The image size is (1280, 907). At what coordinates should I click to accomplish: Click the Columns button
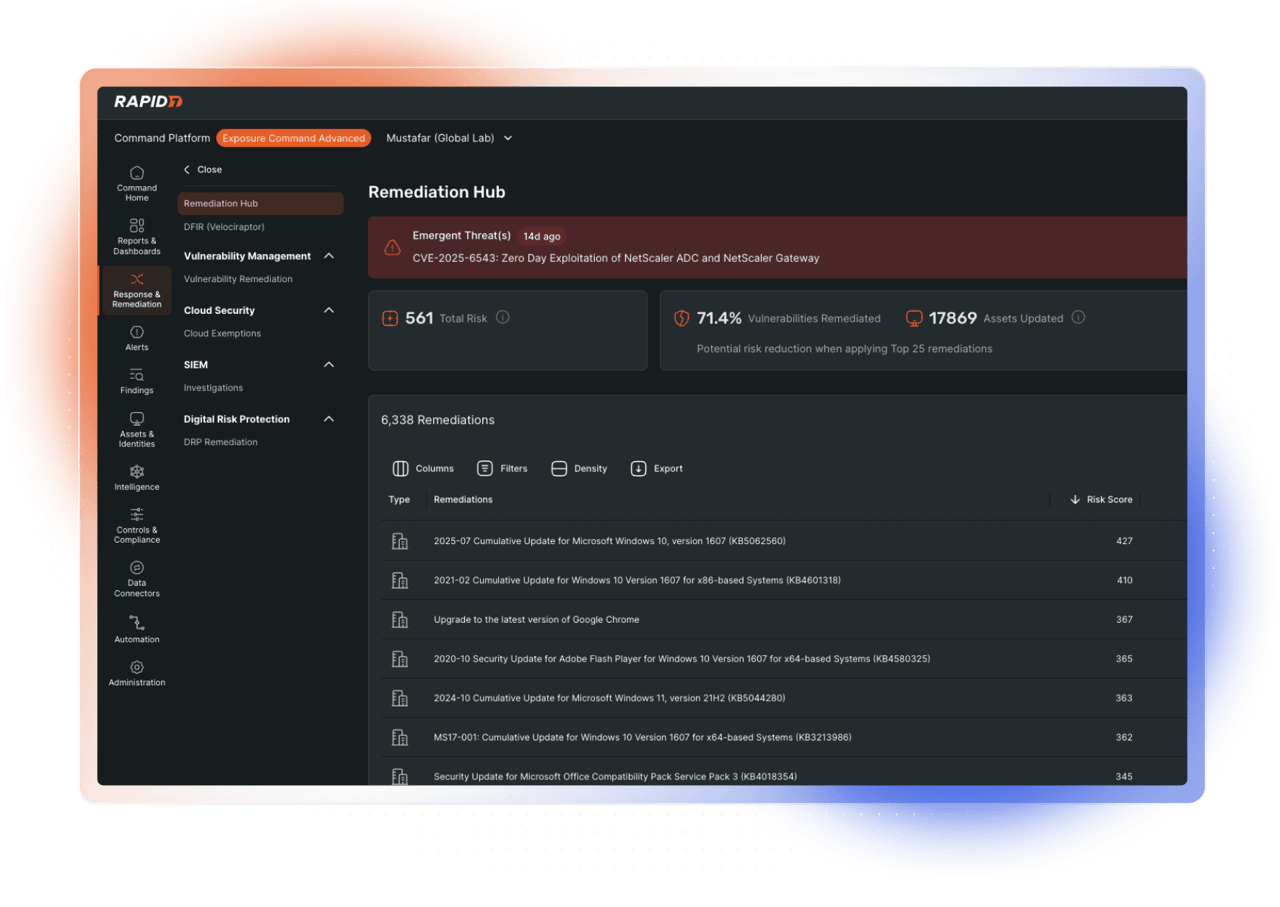pyautogui.click(x=423, y=468)
